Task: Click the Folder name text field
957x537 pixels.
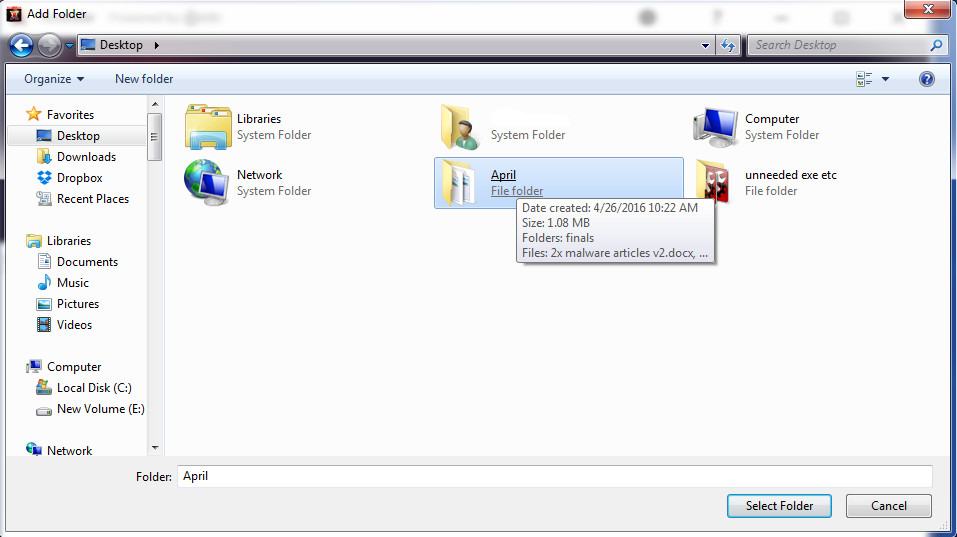Action: [x=554, y=476]
